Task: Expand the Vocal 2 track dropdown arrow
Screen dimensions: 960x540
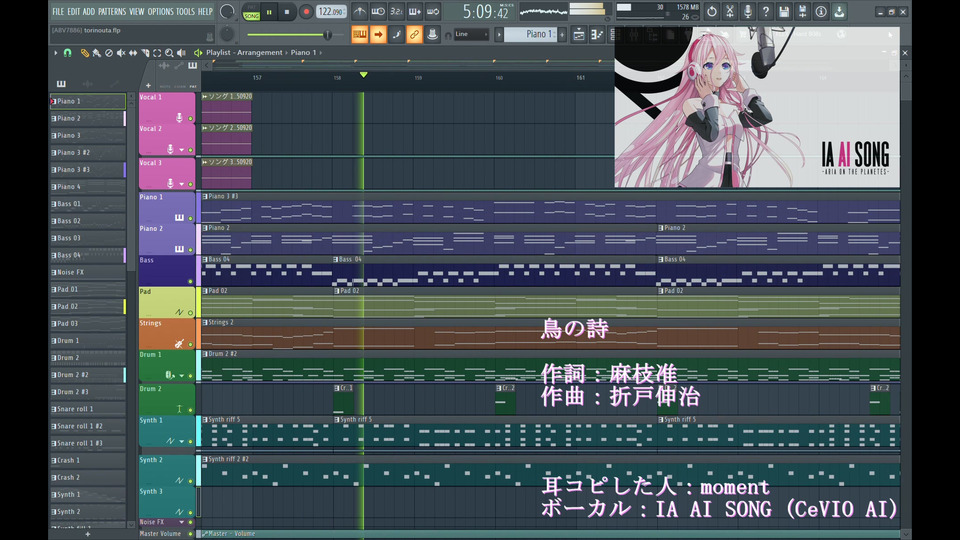Action: point(181,150)
